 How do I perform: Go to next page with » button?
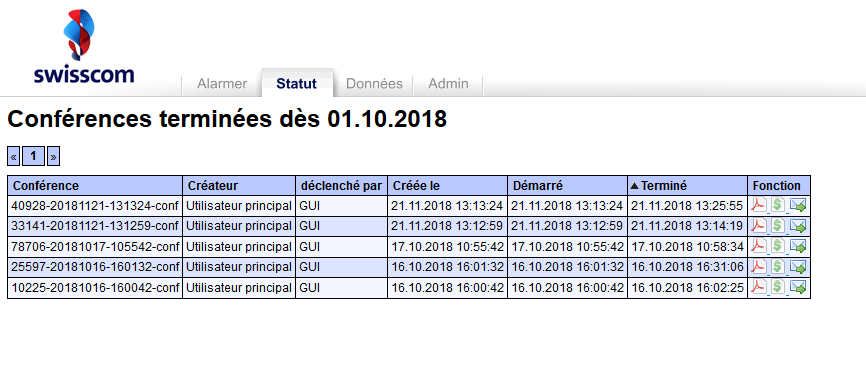click(53, 156)
